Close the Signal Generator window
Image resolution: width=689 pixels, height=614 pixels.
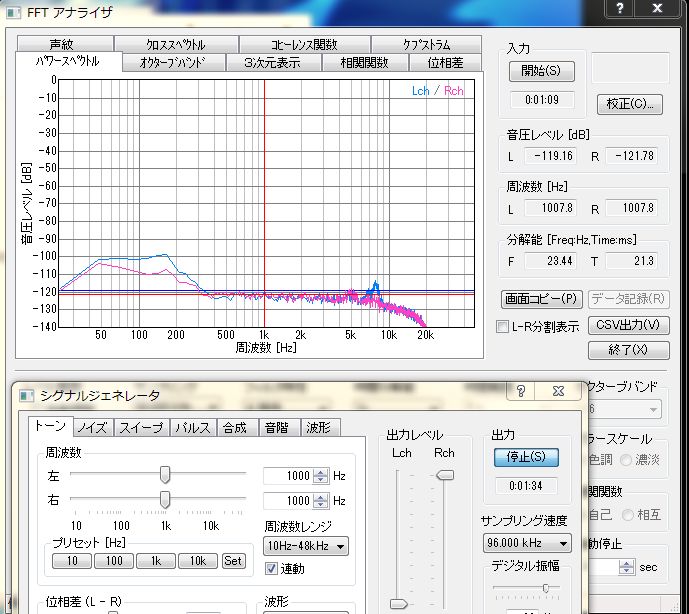(x=558, y=391)
